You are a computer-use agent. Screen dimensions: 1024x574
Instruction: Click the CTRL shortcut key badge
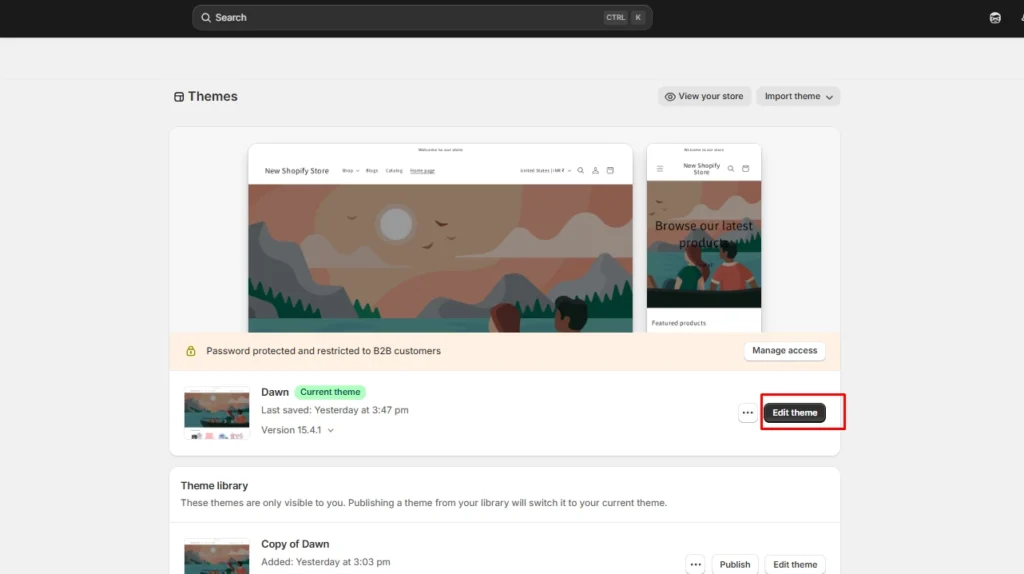tap(615, 18)
